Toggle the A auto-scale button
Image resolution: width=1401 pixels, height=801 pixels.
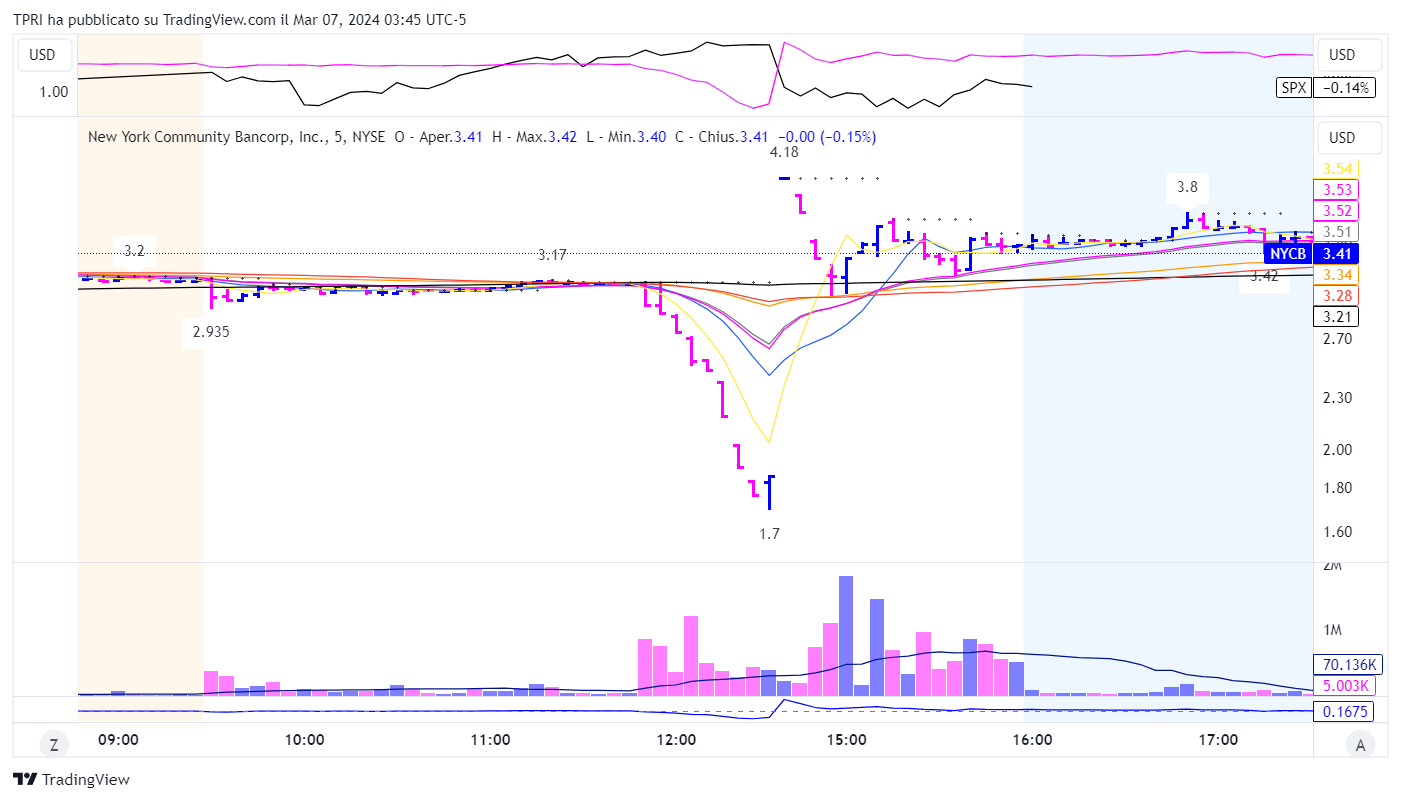click(1357, 743)
